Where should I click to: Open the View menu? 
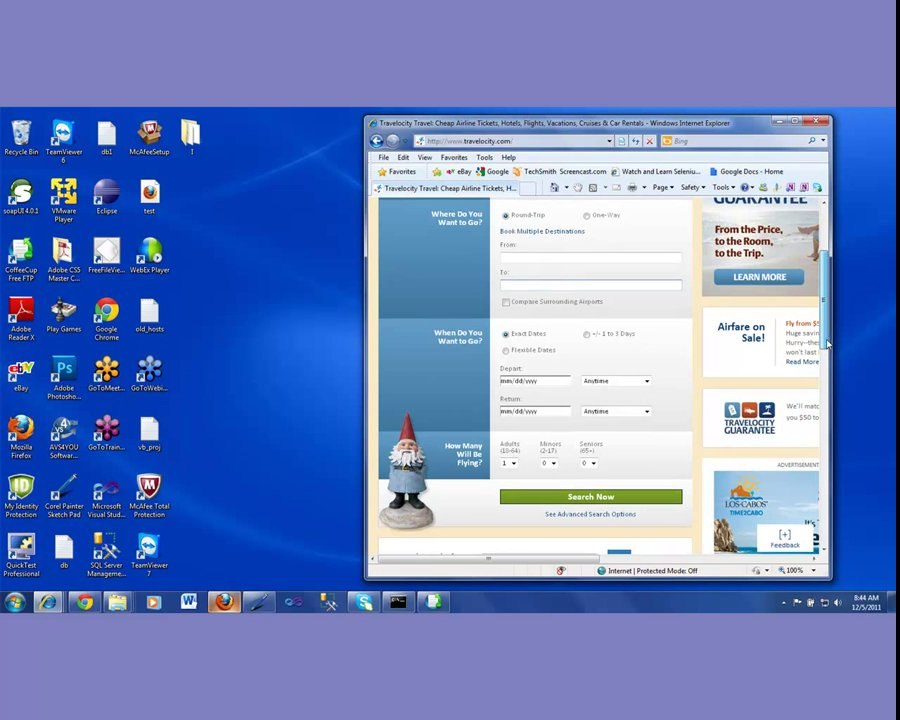(x=425, y=157)
